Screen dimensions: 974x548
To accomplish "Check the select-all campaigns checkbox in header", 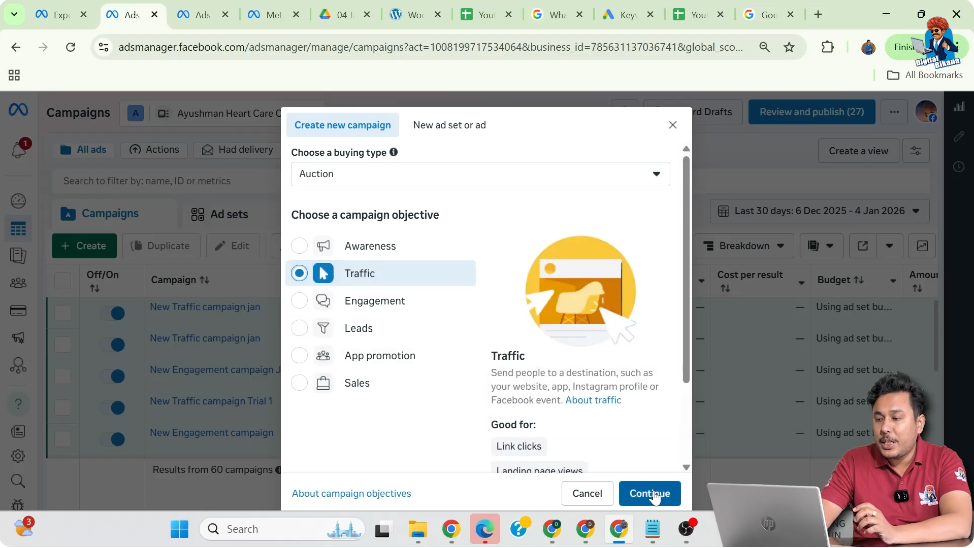I will click(x=63, y=281).
